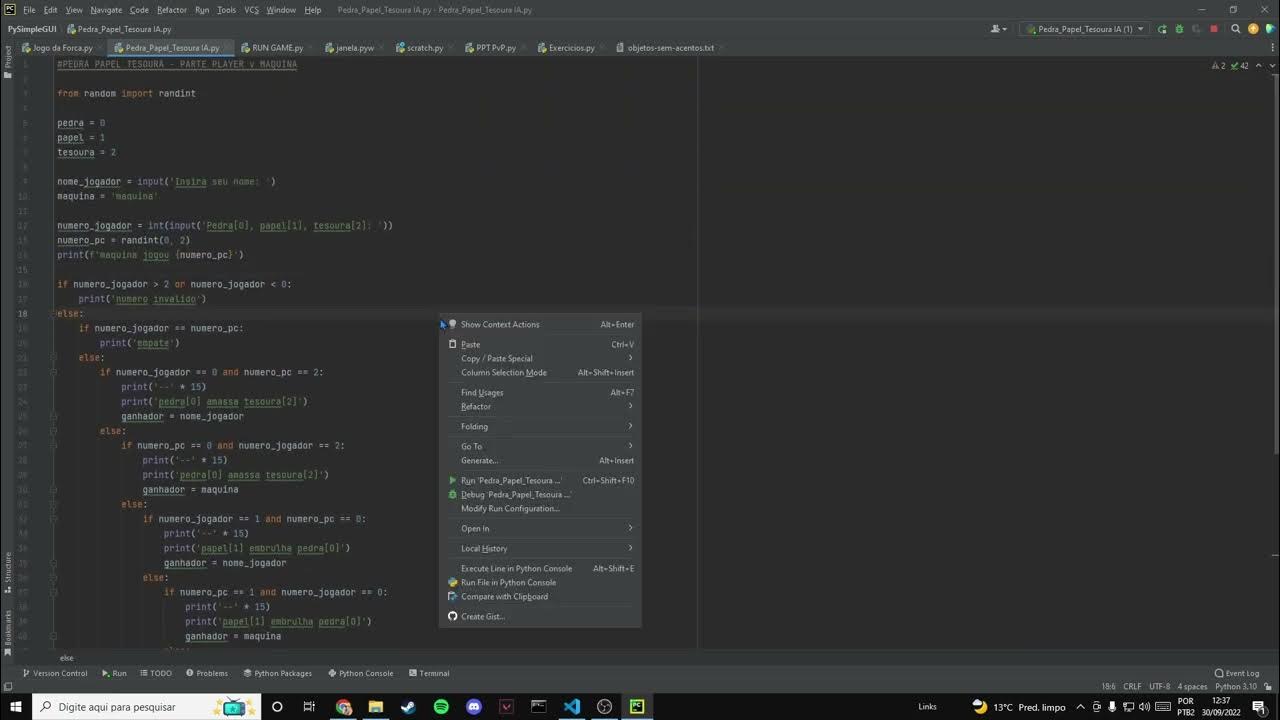Expand the Local History submenu
Image resolution: width=1280 pixels, height=720 pixels.
[x=540, y=549]
